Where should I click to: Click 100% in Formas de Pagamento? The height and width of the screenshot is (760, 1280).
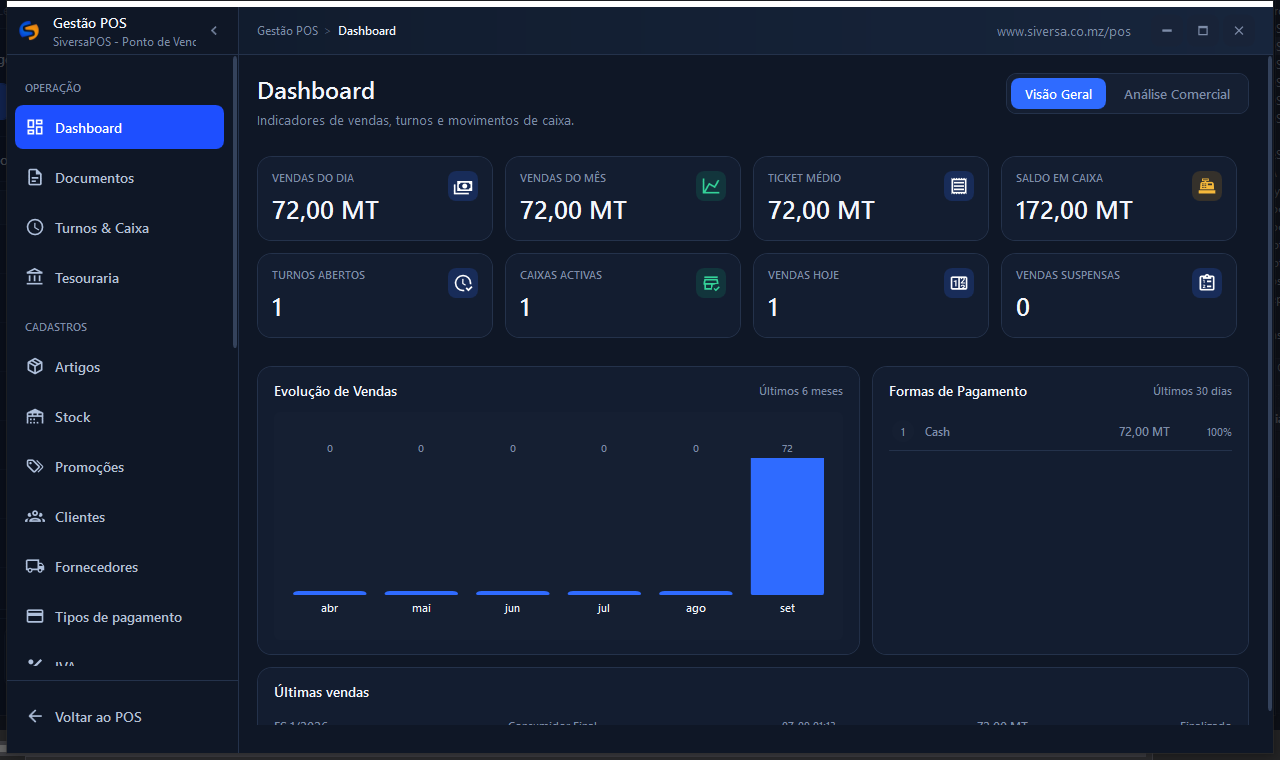tap(1219, 432)
